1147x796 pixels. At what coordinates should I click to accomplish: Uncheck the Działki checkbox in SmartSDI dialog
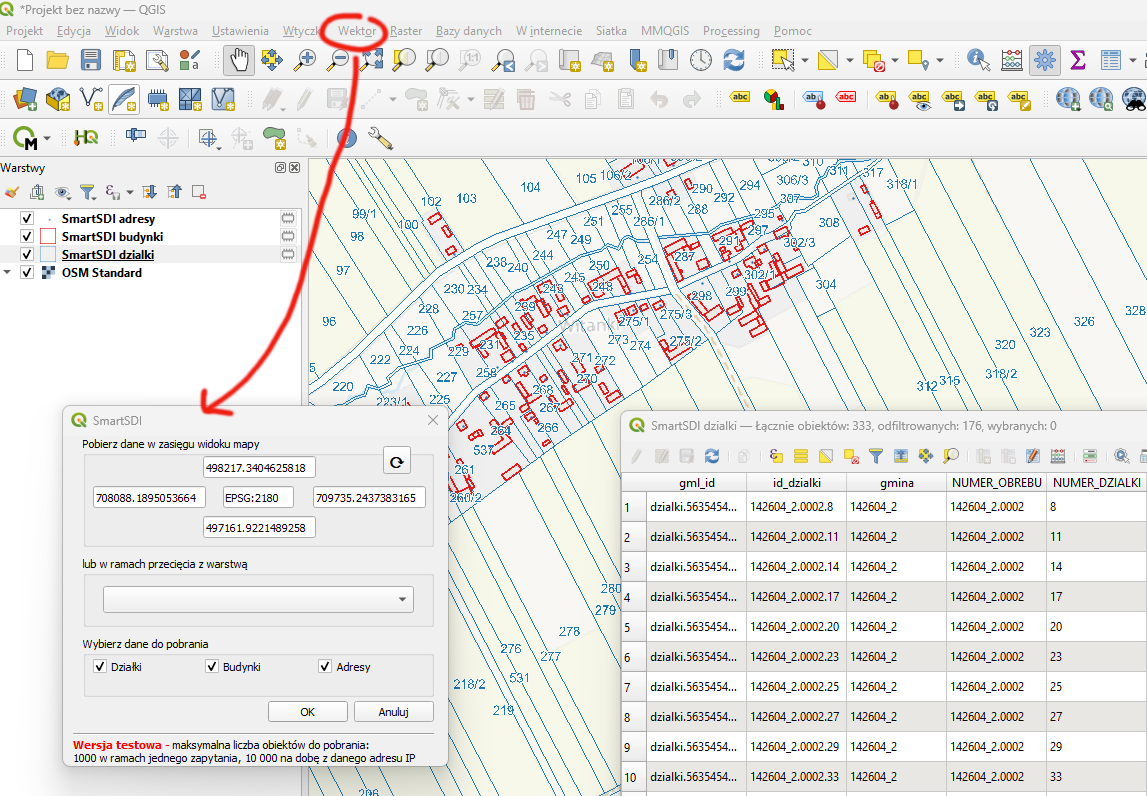(100, 667)
